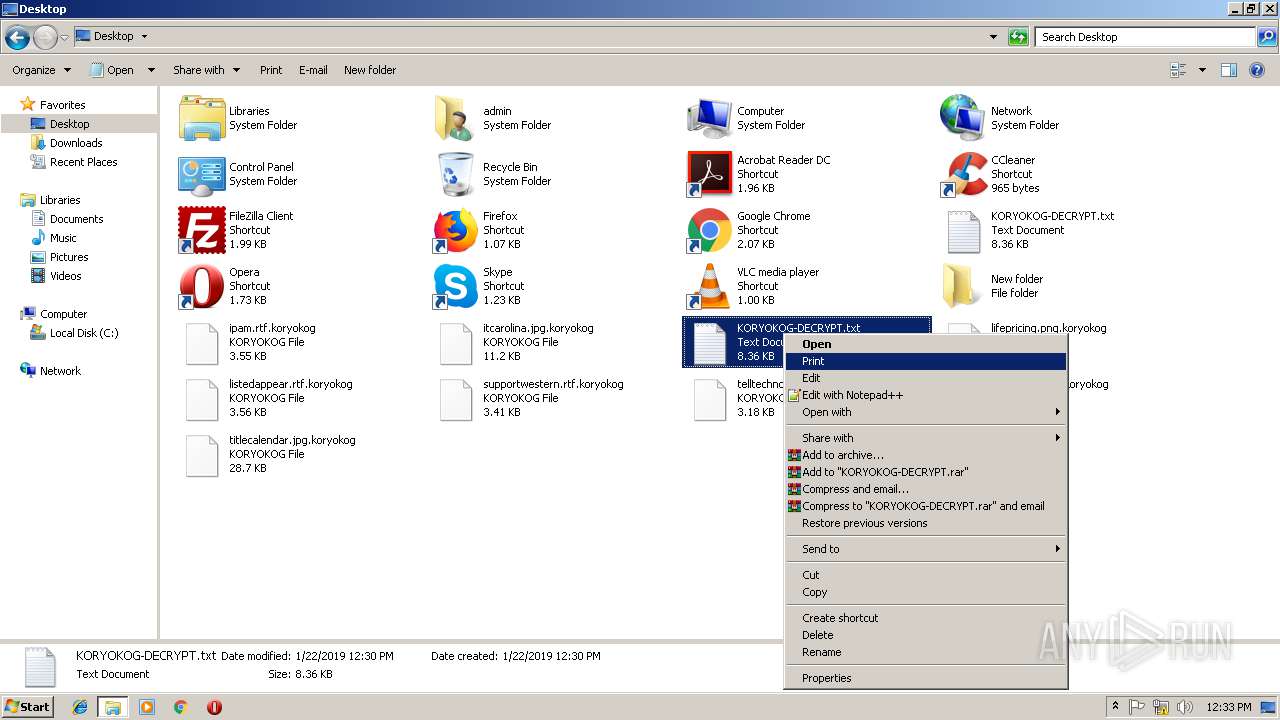
Task: Open Downloads in Favorites sidebar
Action: (x=76, y=143)
